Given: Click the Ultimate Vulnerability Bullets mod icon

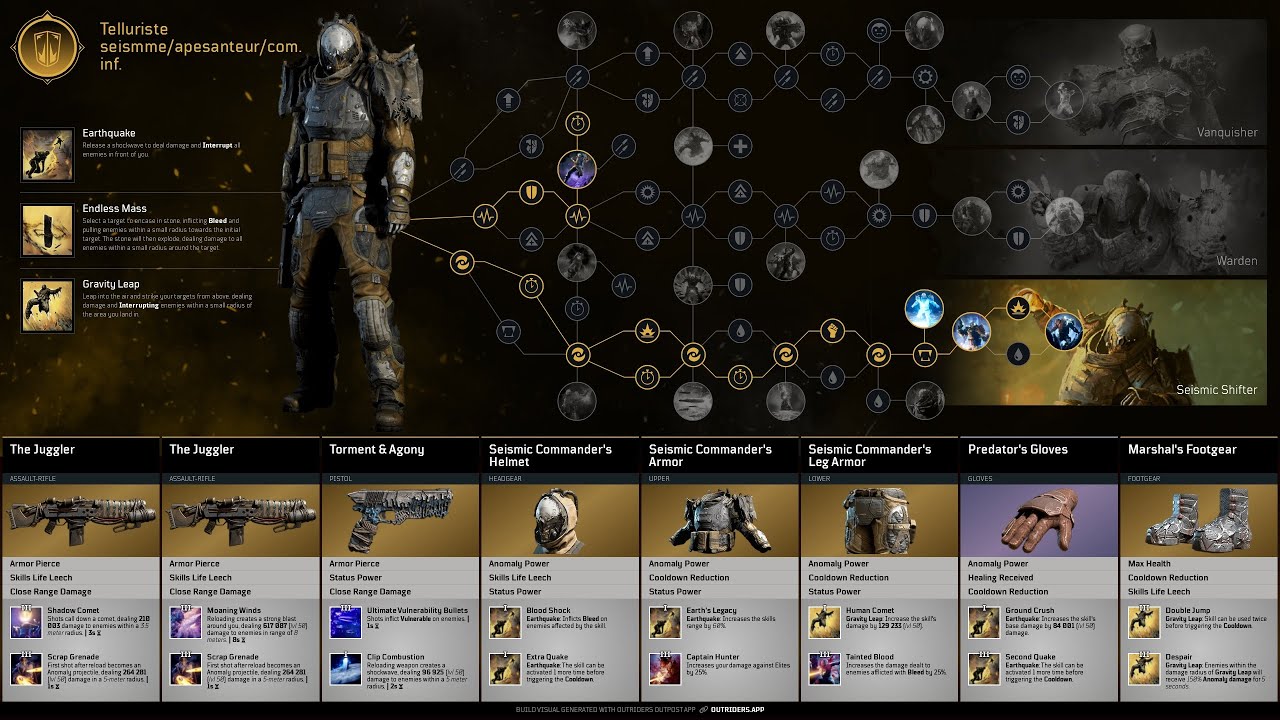Looking at the screenshot, I should (x=345, y=620).
